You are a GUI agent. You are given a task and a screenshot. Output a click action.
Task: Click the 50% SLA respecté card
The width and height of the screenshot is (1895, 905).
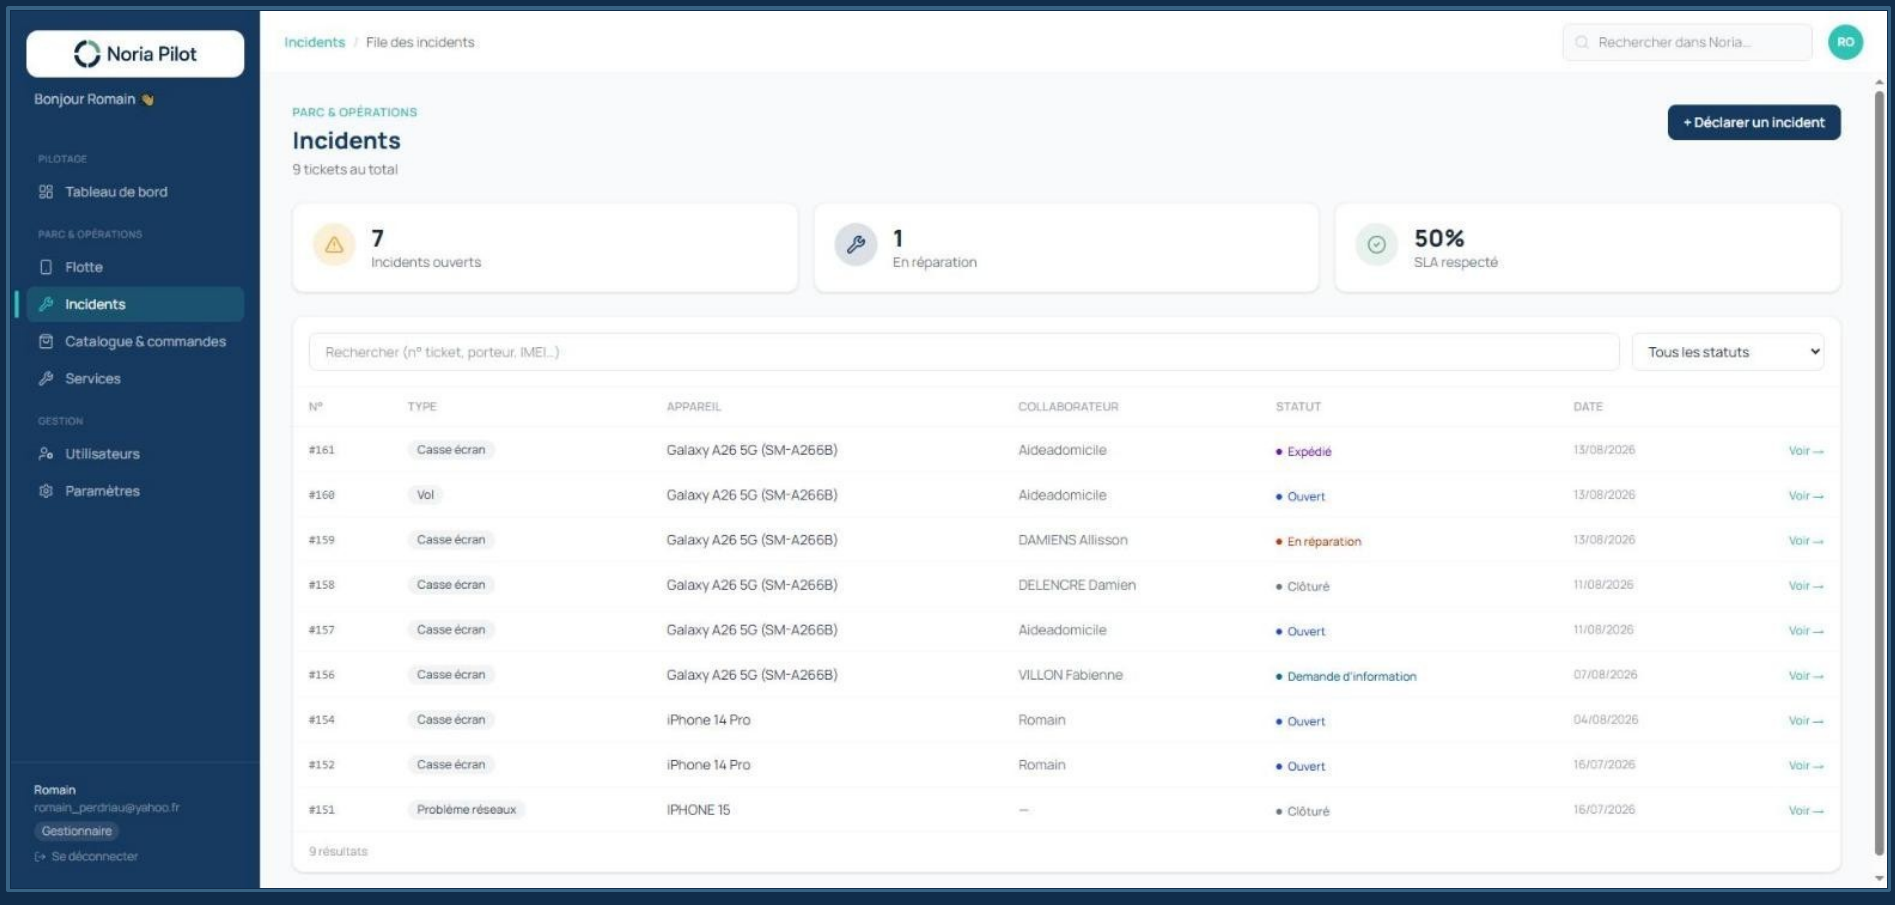pyautogui.click(x=1587, y=248)
